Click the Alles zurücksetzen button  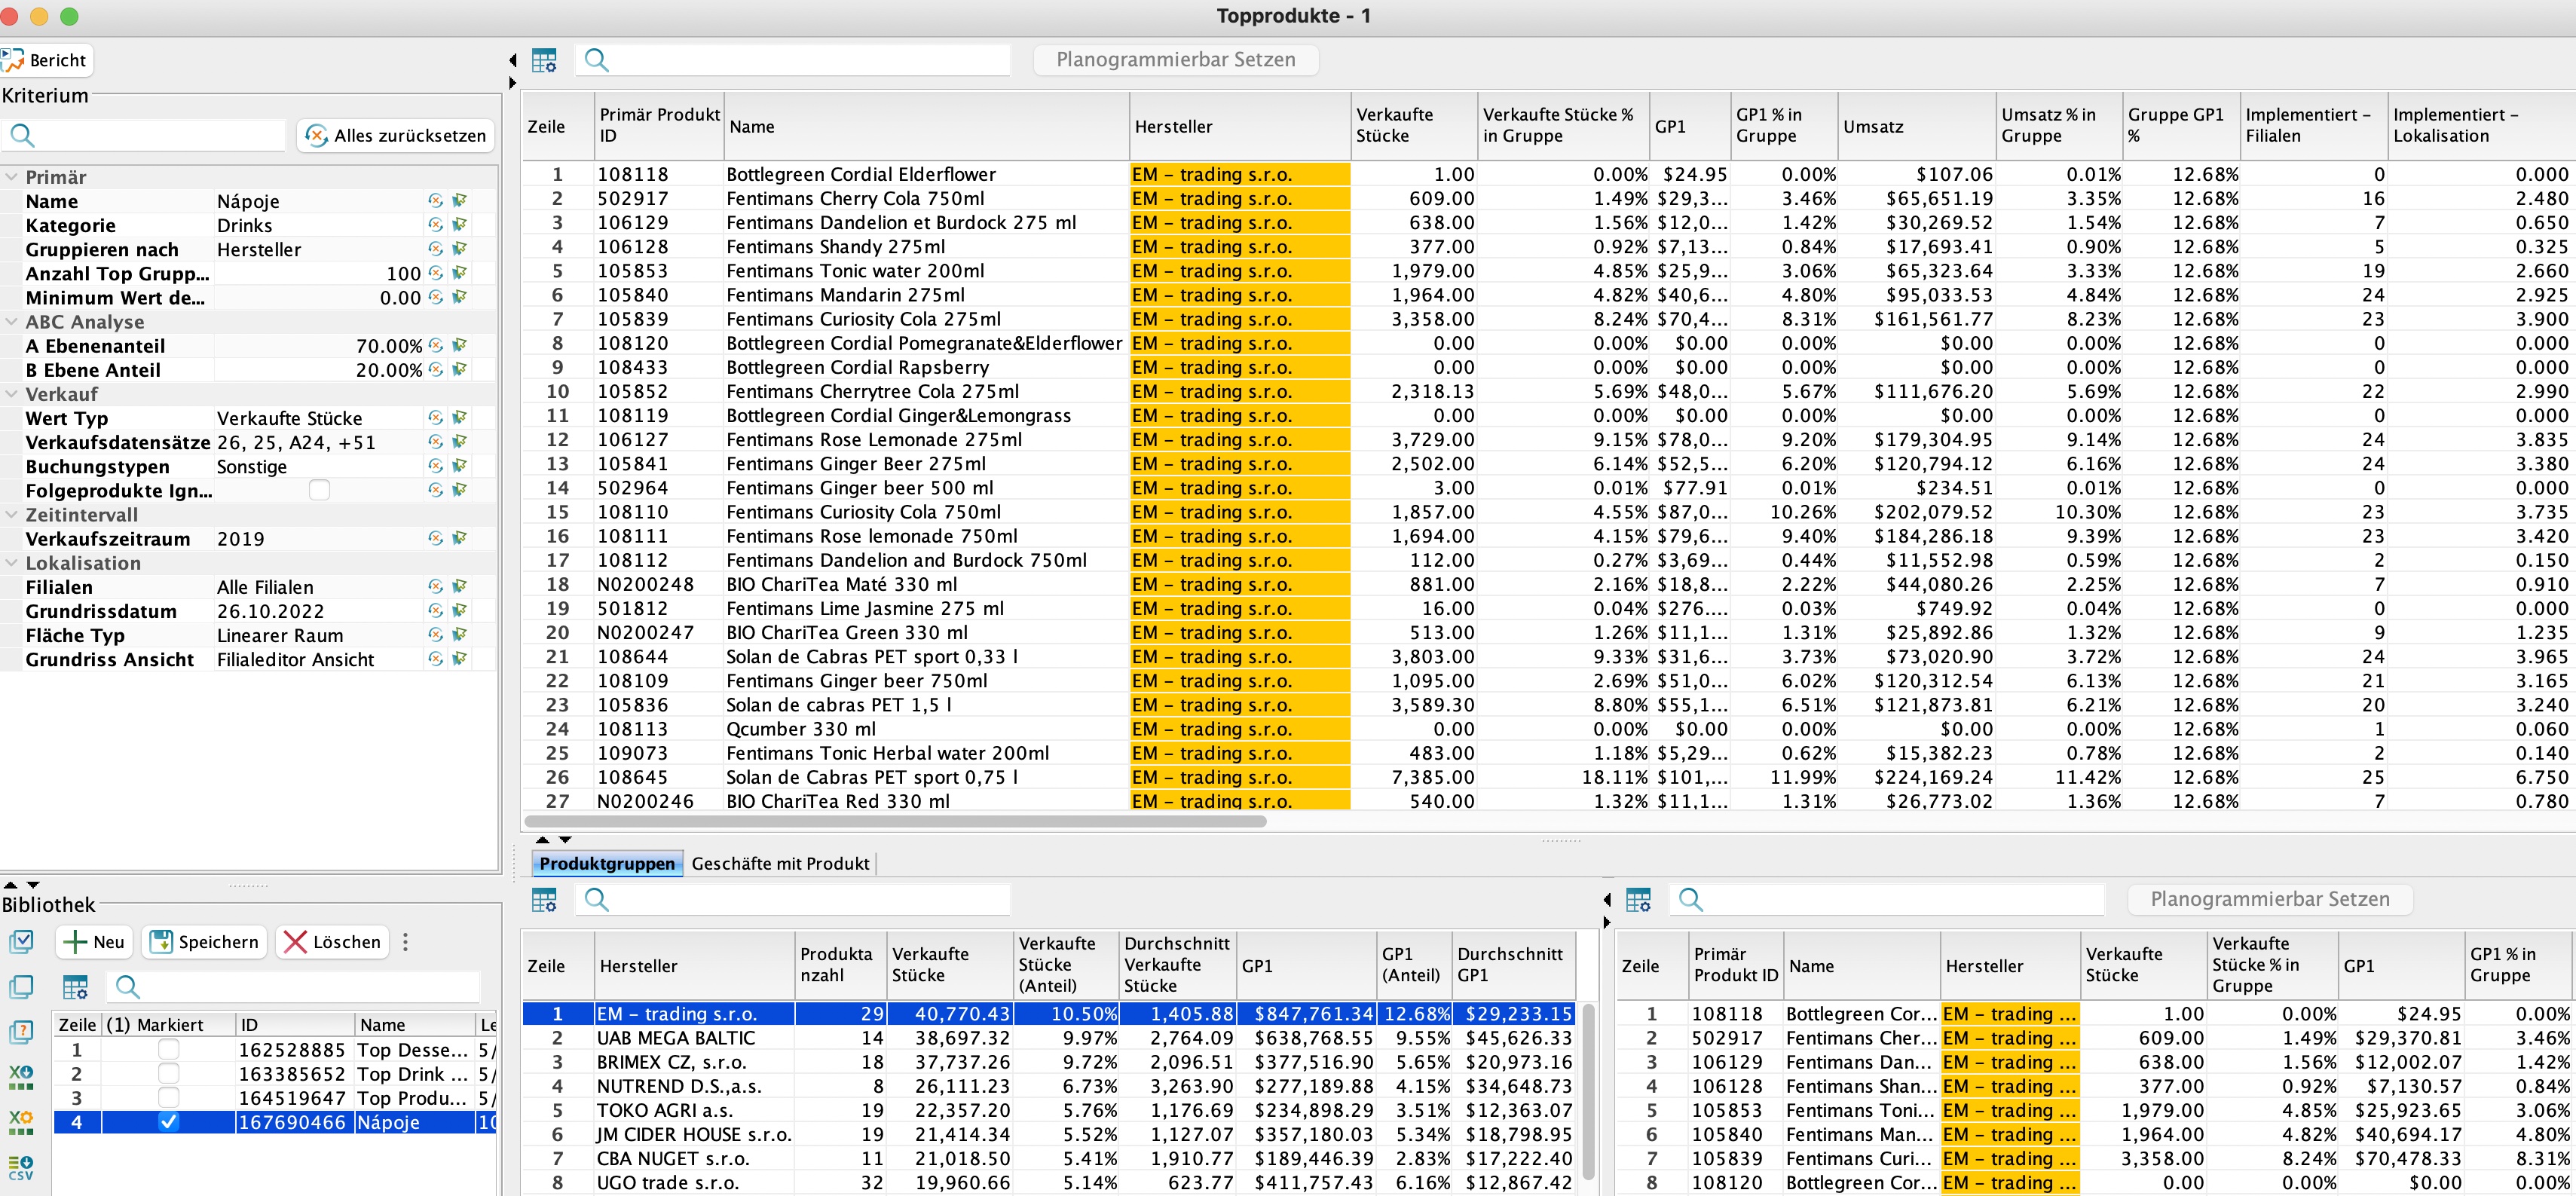(x=396, y=135)
